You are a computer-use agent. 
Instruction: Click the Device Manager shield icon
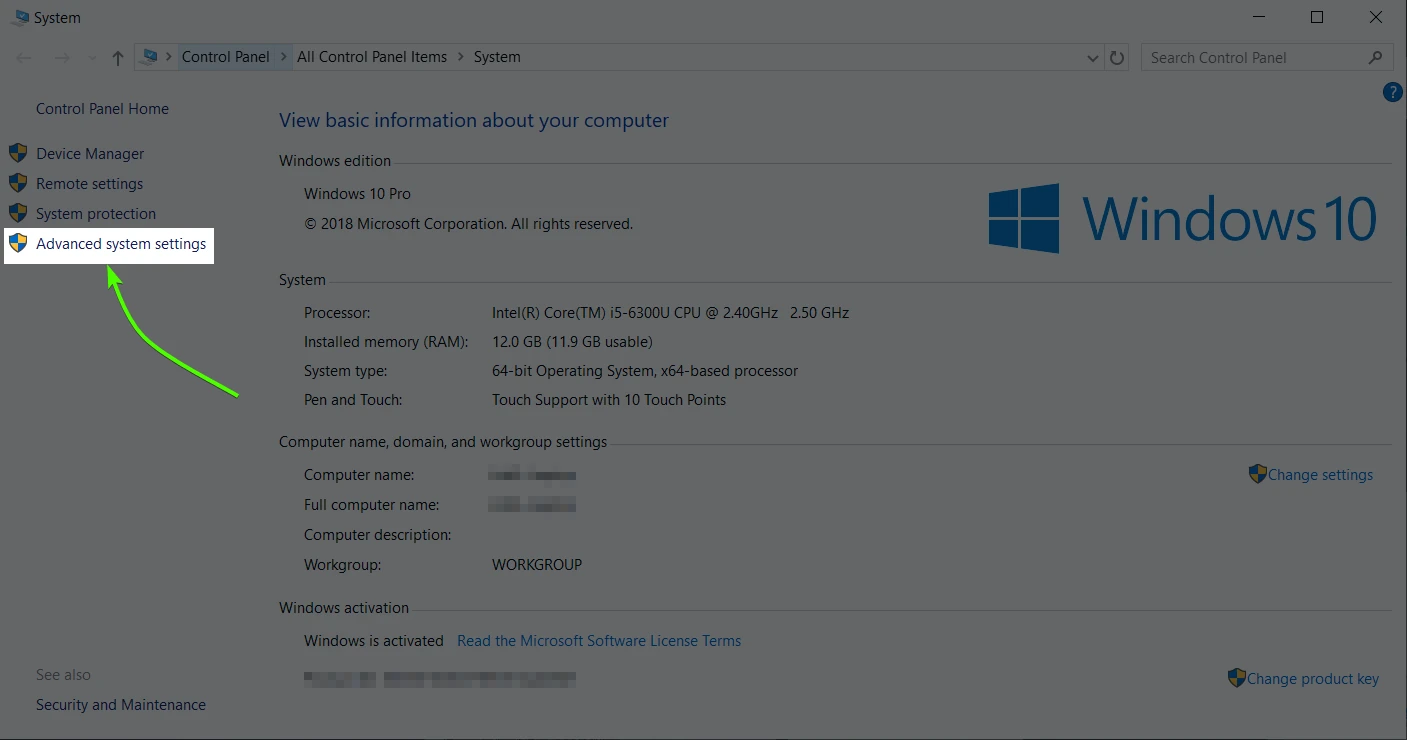tap(17, 153)
